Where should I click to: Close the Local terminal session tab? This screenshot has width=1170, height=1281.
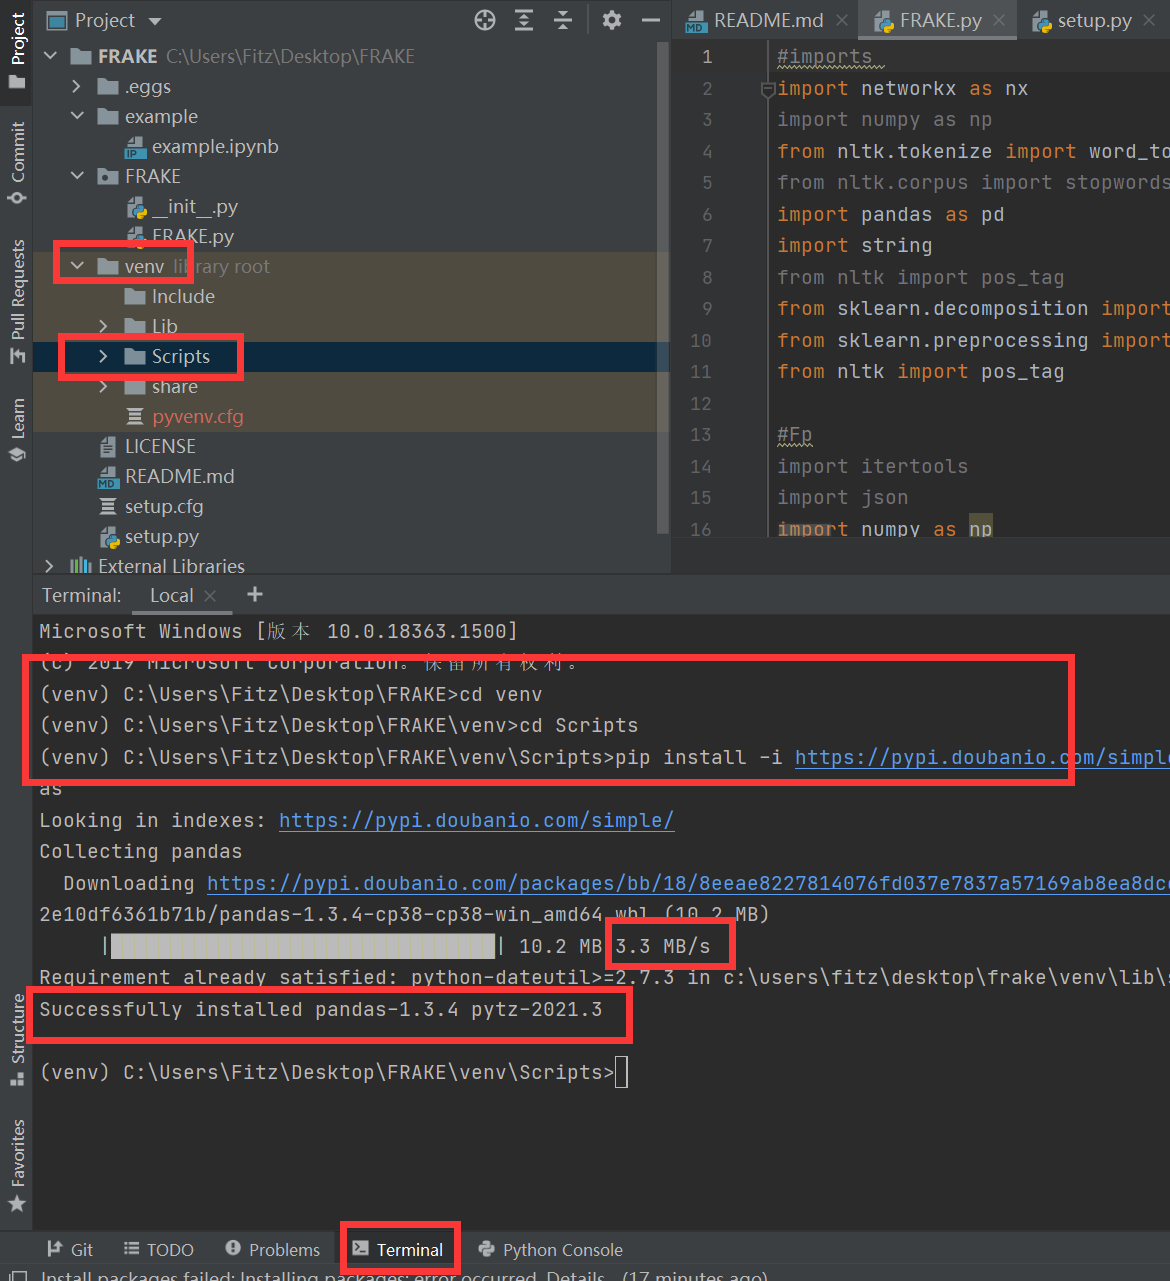[x=210, y=596]
